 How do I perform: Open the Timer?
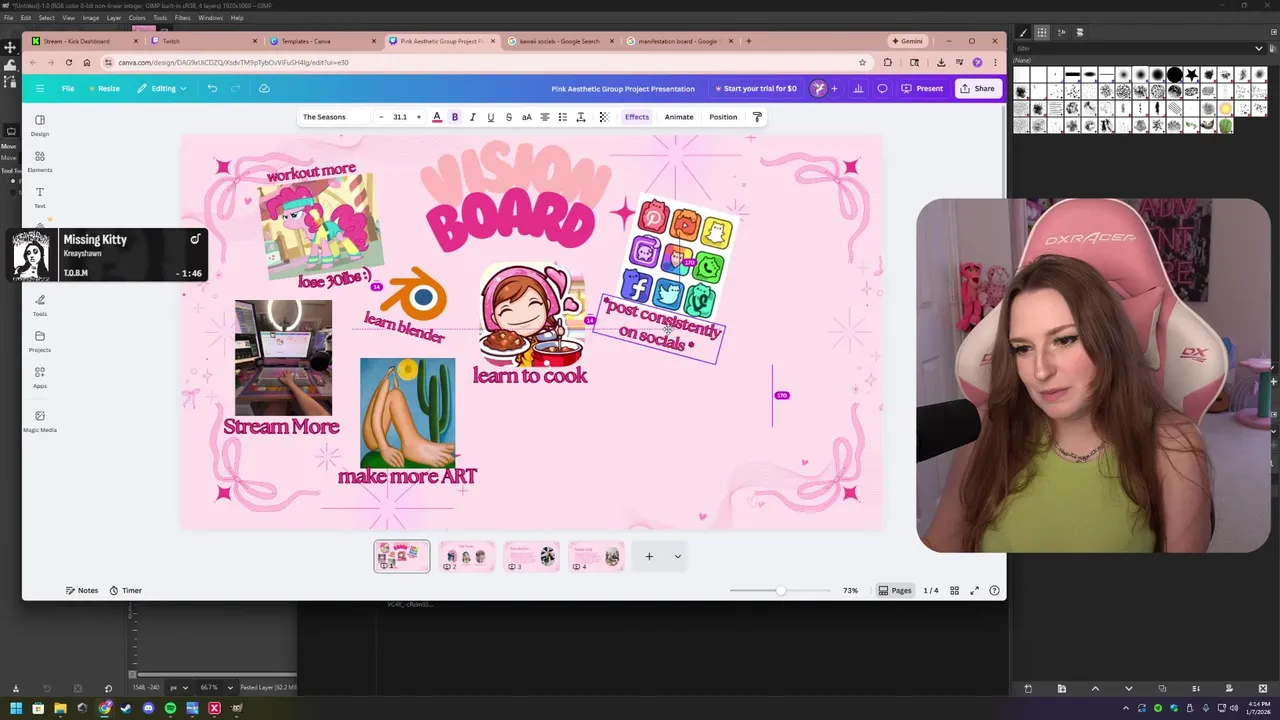[x=126, y=590]
